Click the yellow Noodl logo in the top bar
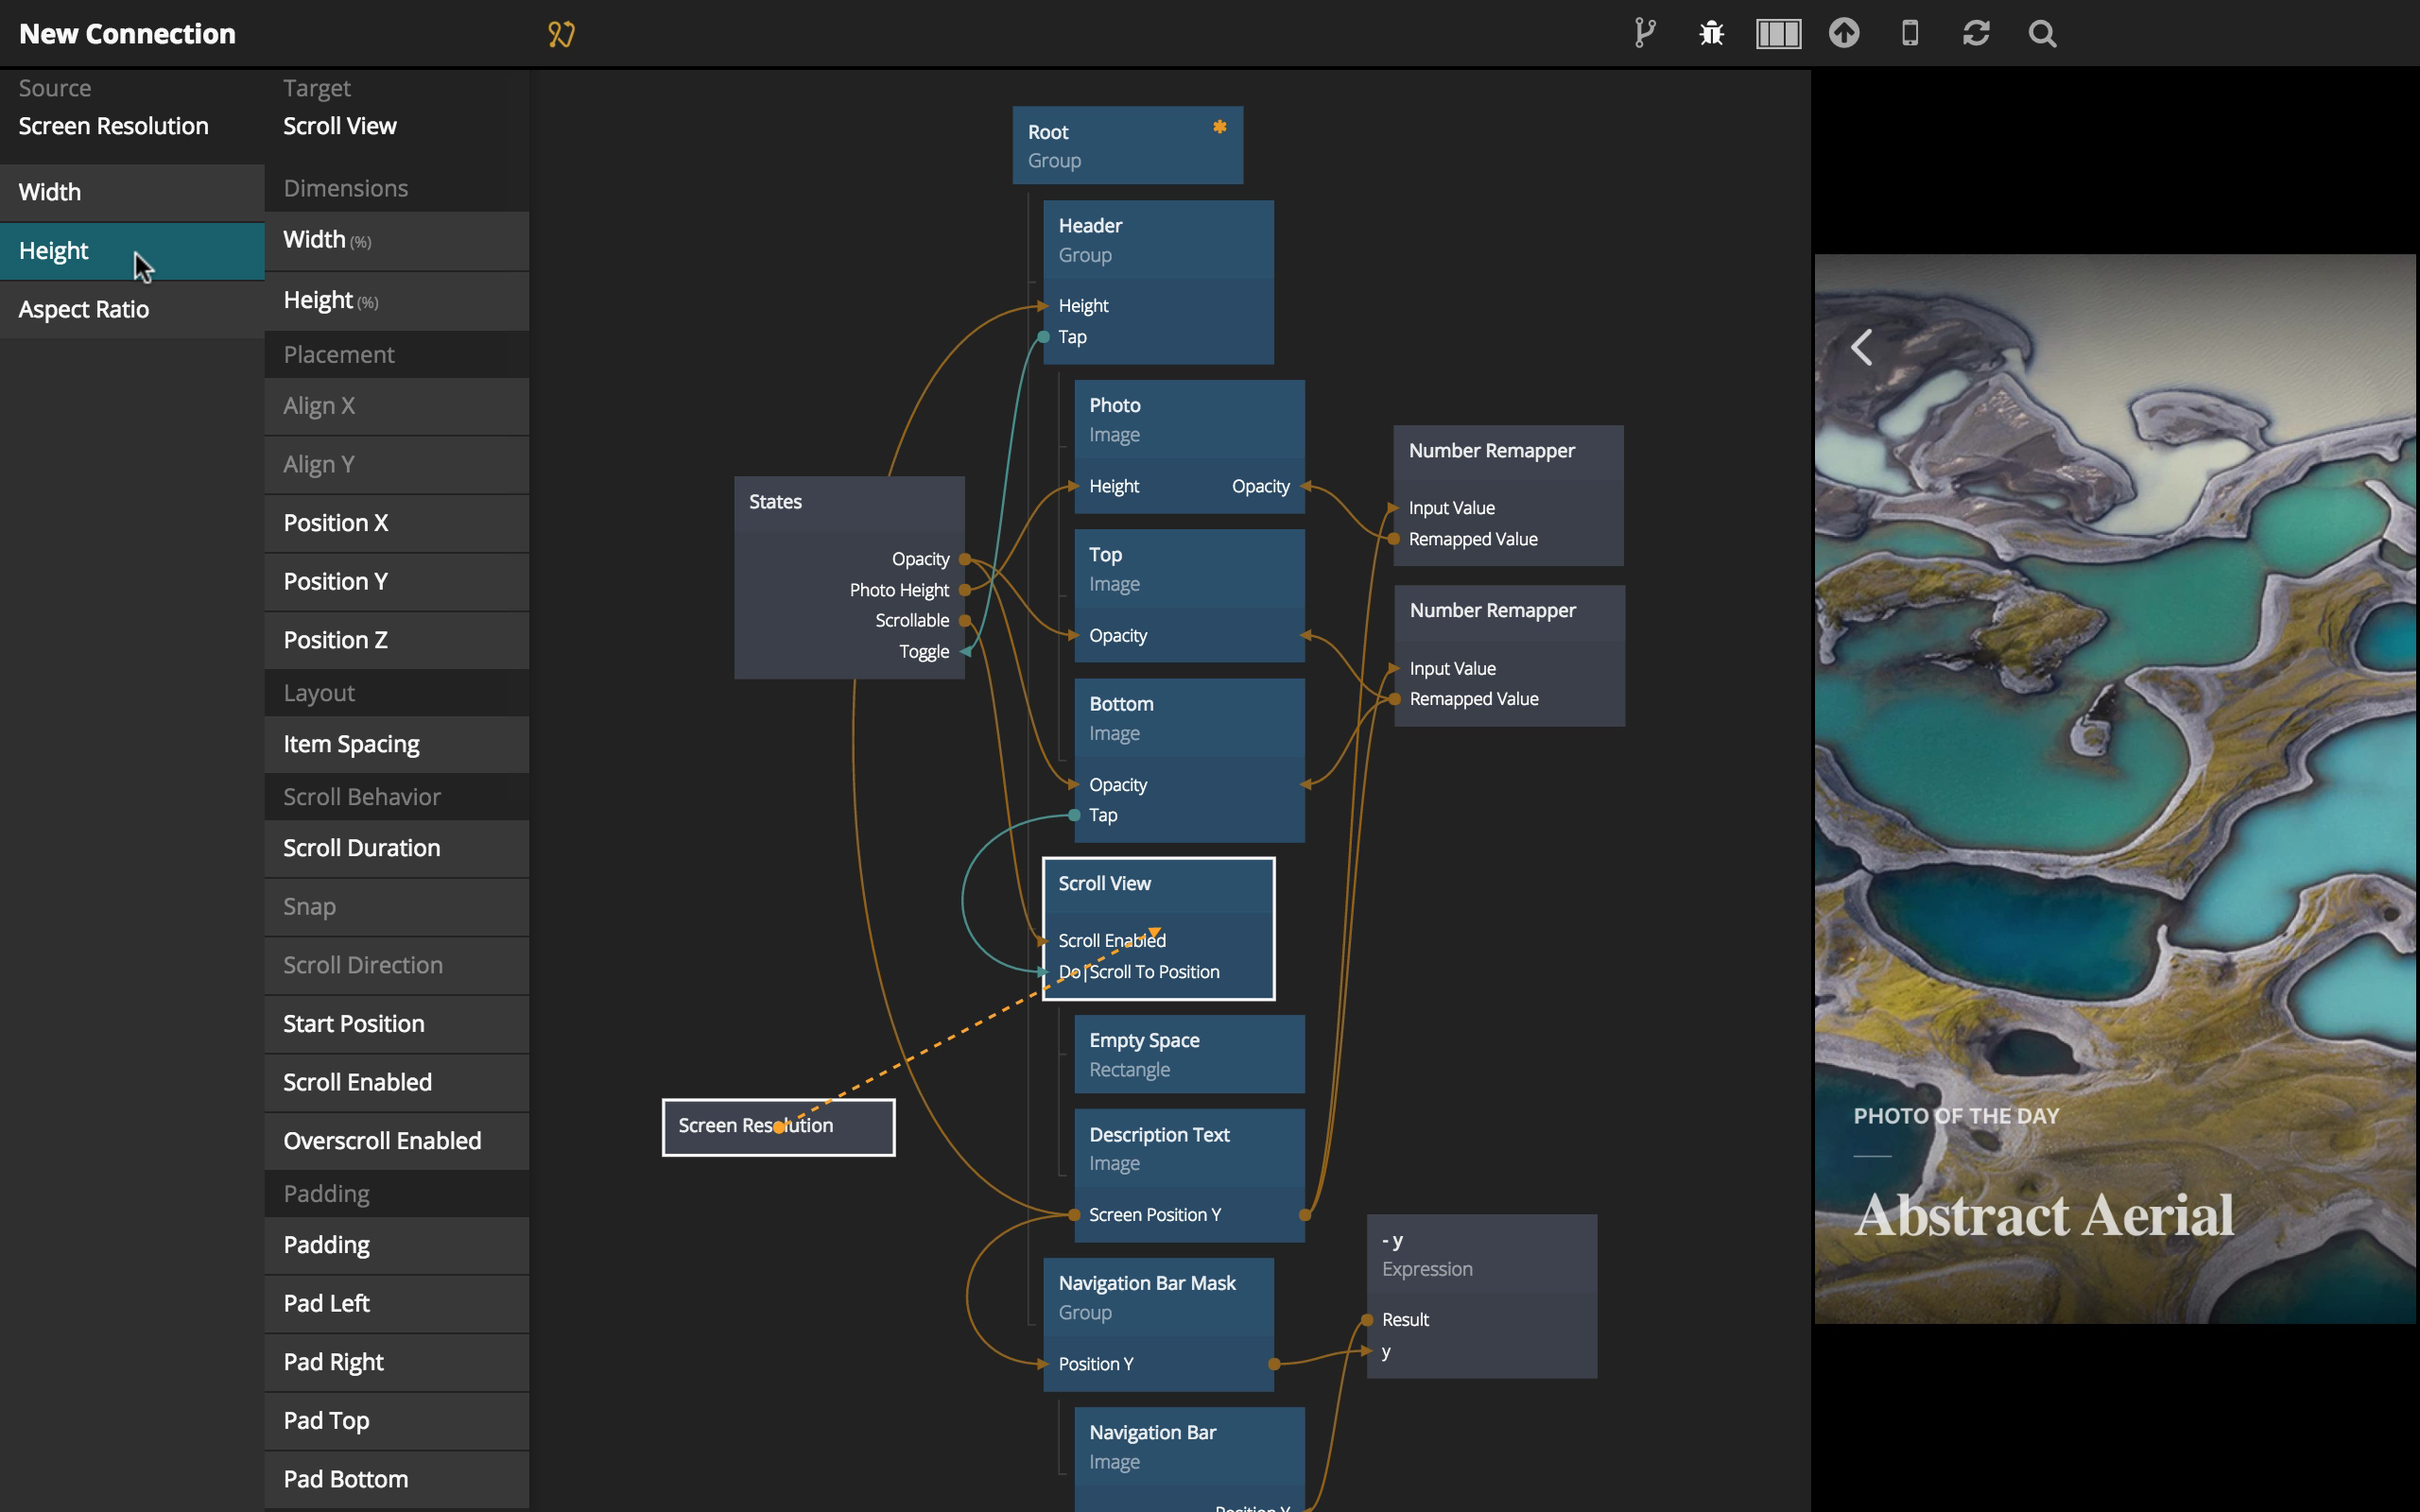Screen dimensions: 2420x1512 click(x=562, y=33)
